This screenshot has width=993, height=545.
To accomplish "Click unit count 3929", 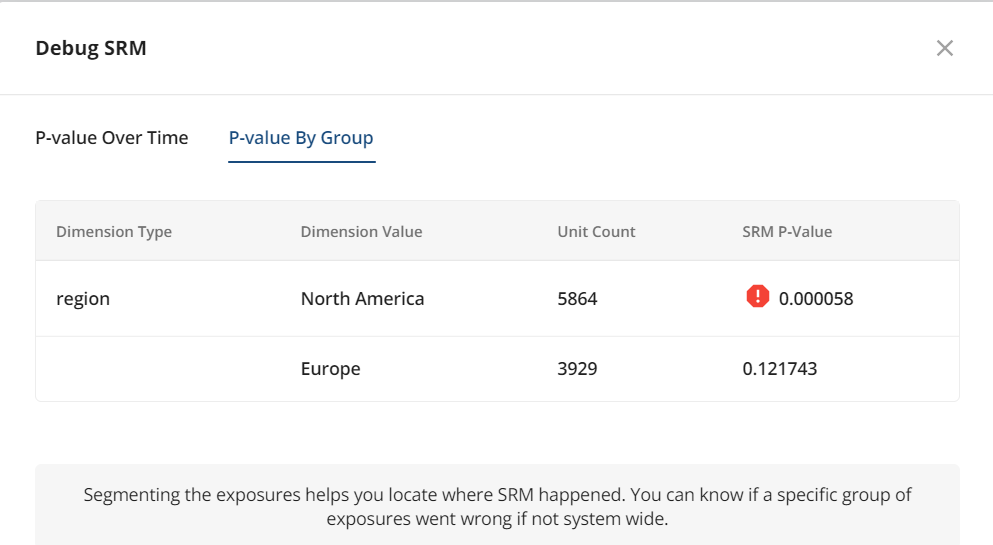I will coord(577,369).
